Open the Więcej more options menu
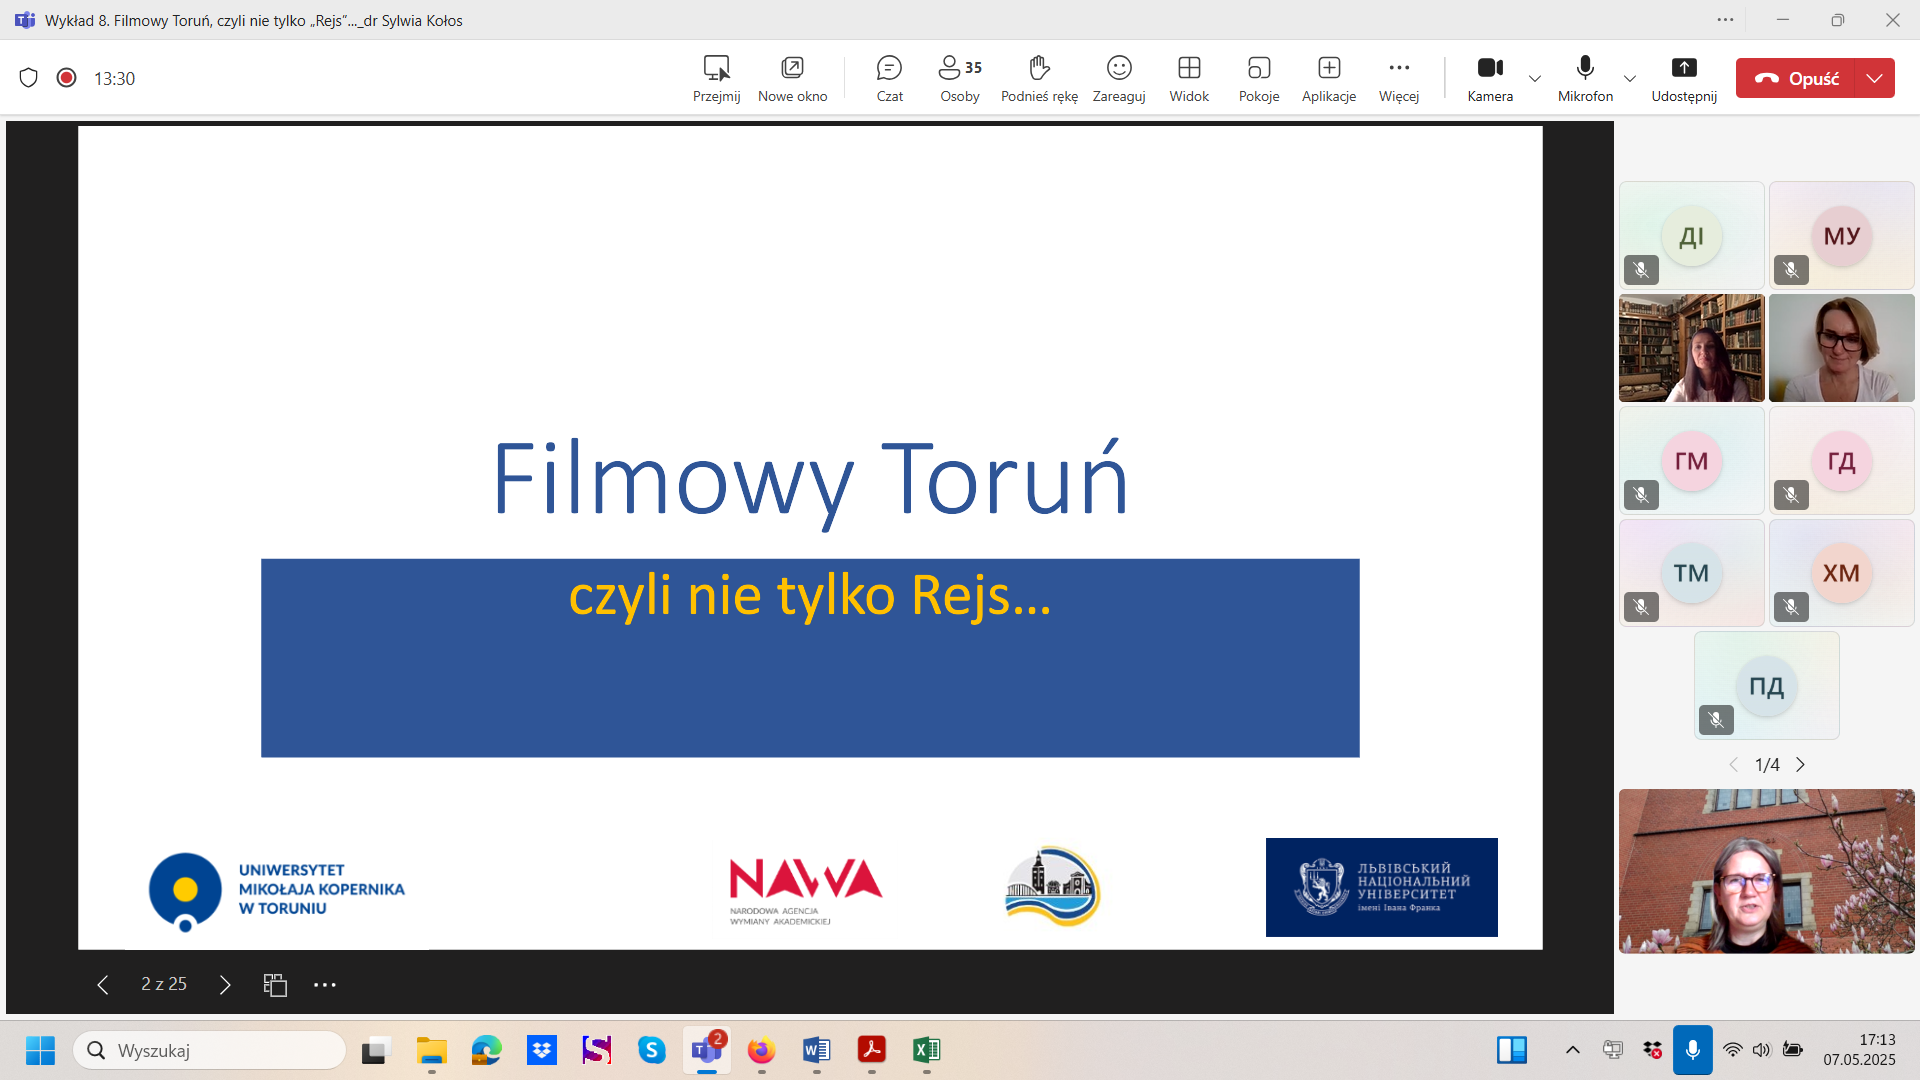The height and width of the screenshot is (1080, 1920). [x=1398, y=78]
